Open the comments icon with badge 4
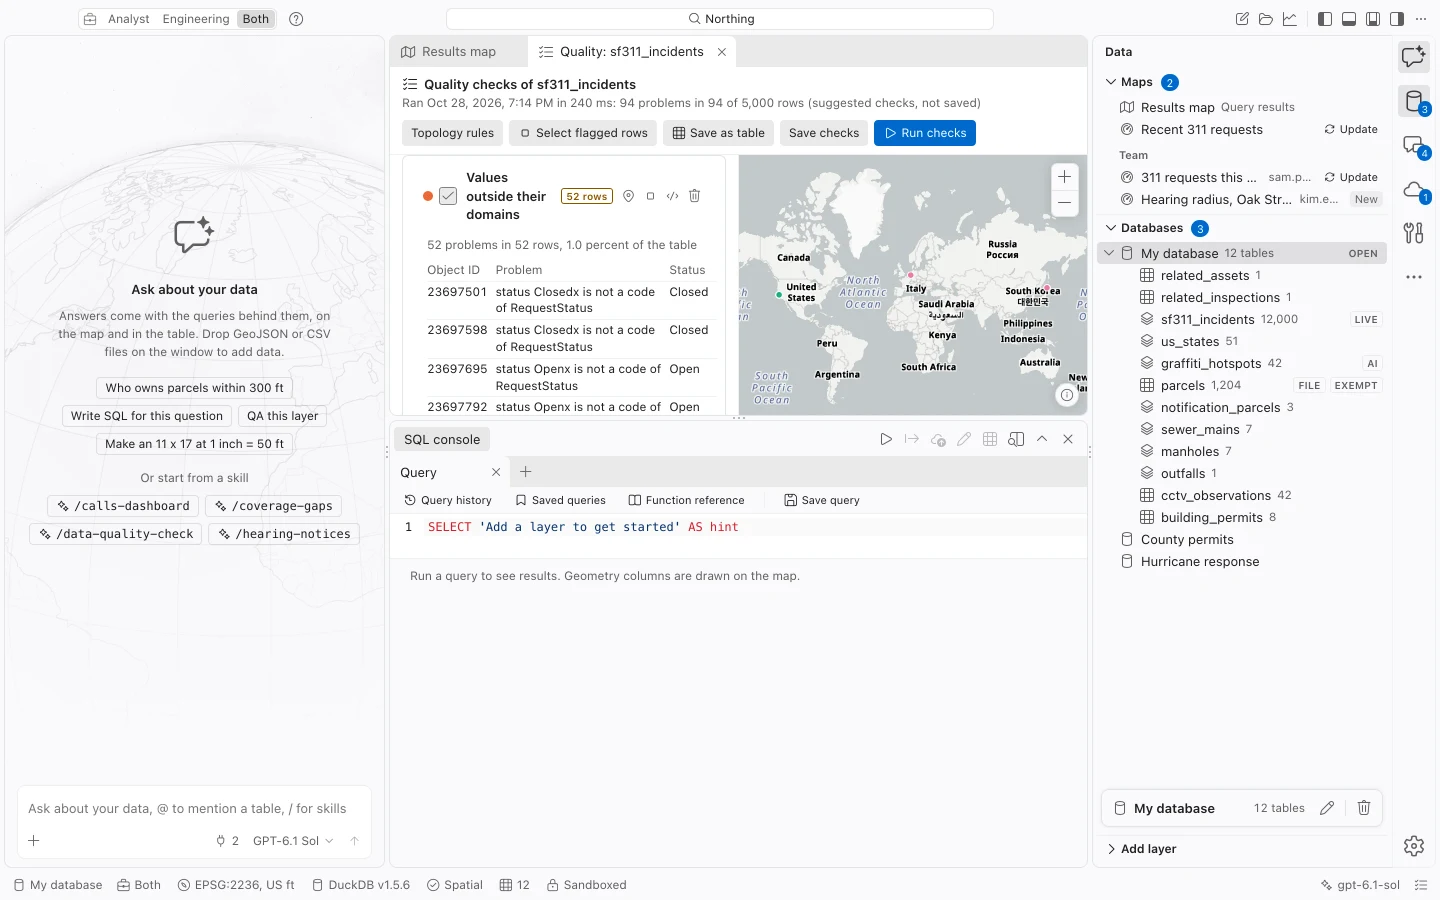 (x=1413, y=146)
